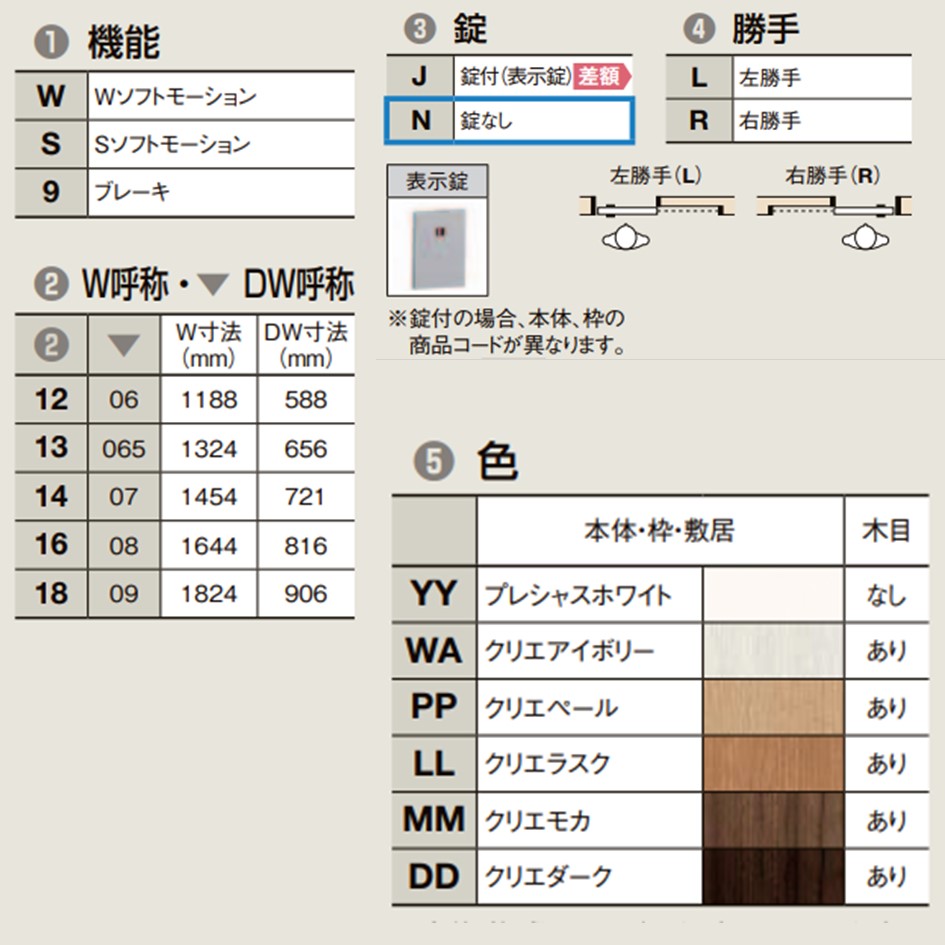Select the highlighted 錠なし option
This screenshot has height=945, width=945.
[509, 121]
